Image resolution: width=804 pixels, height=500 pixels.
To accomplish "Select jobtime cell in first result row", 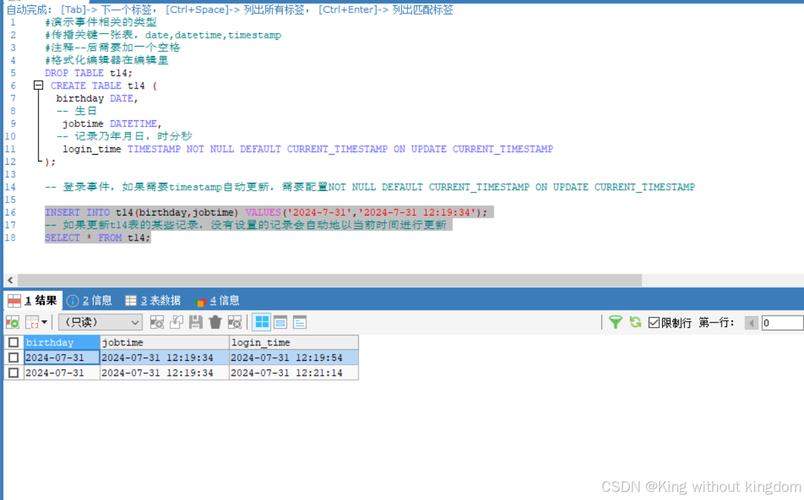I will tap(165, 357).
